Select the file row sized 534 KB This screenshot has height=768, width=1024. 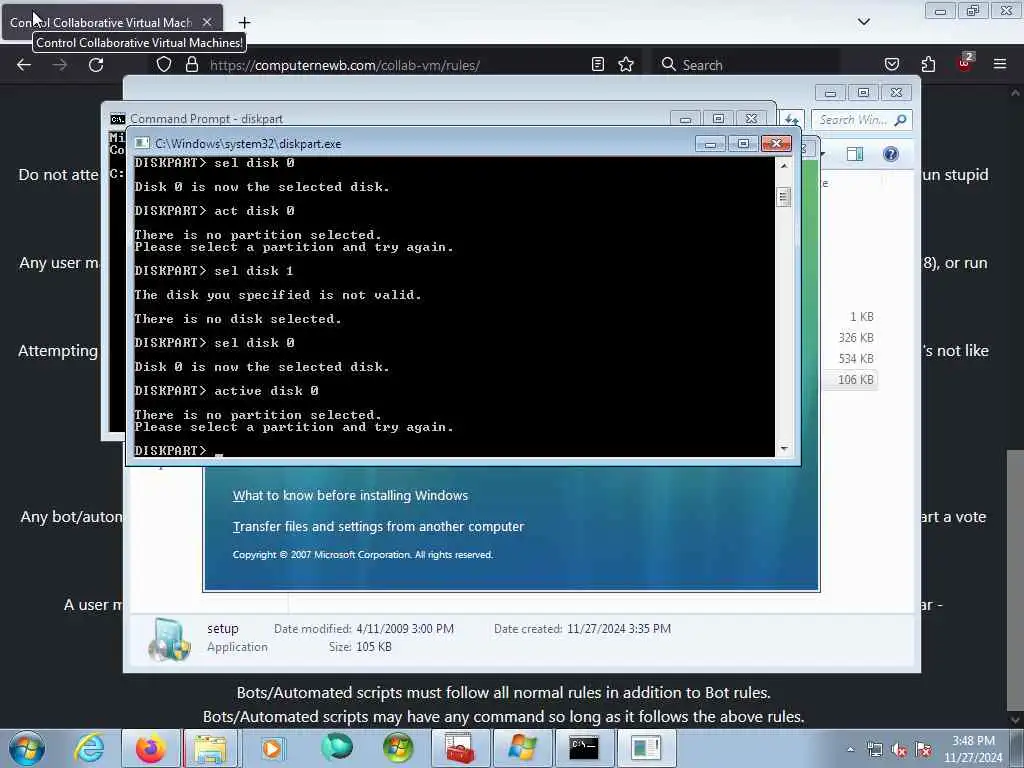point(856,359)
